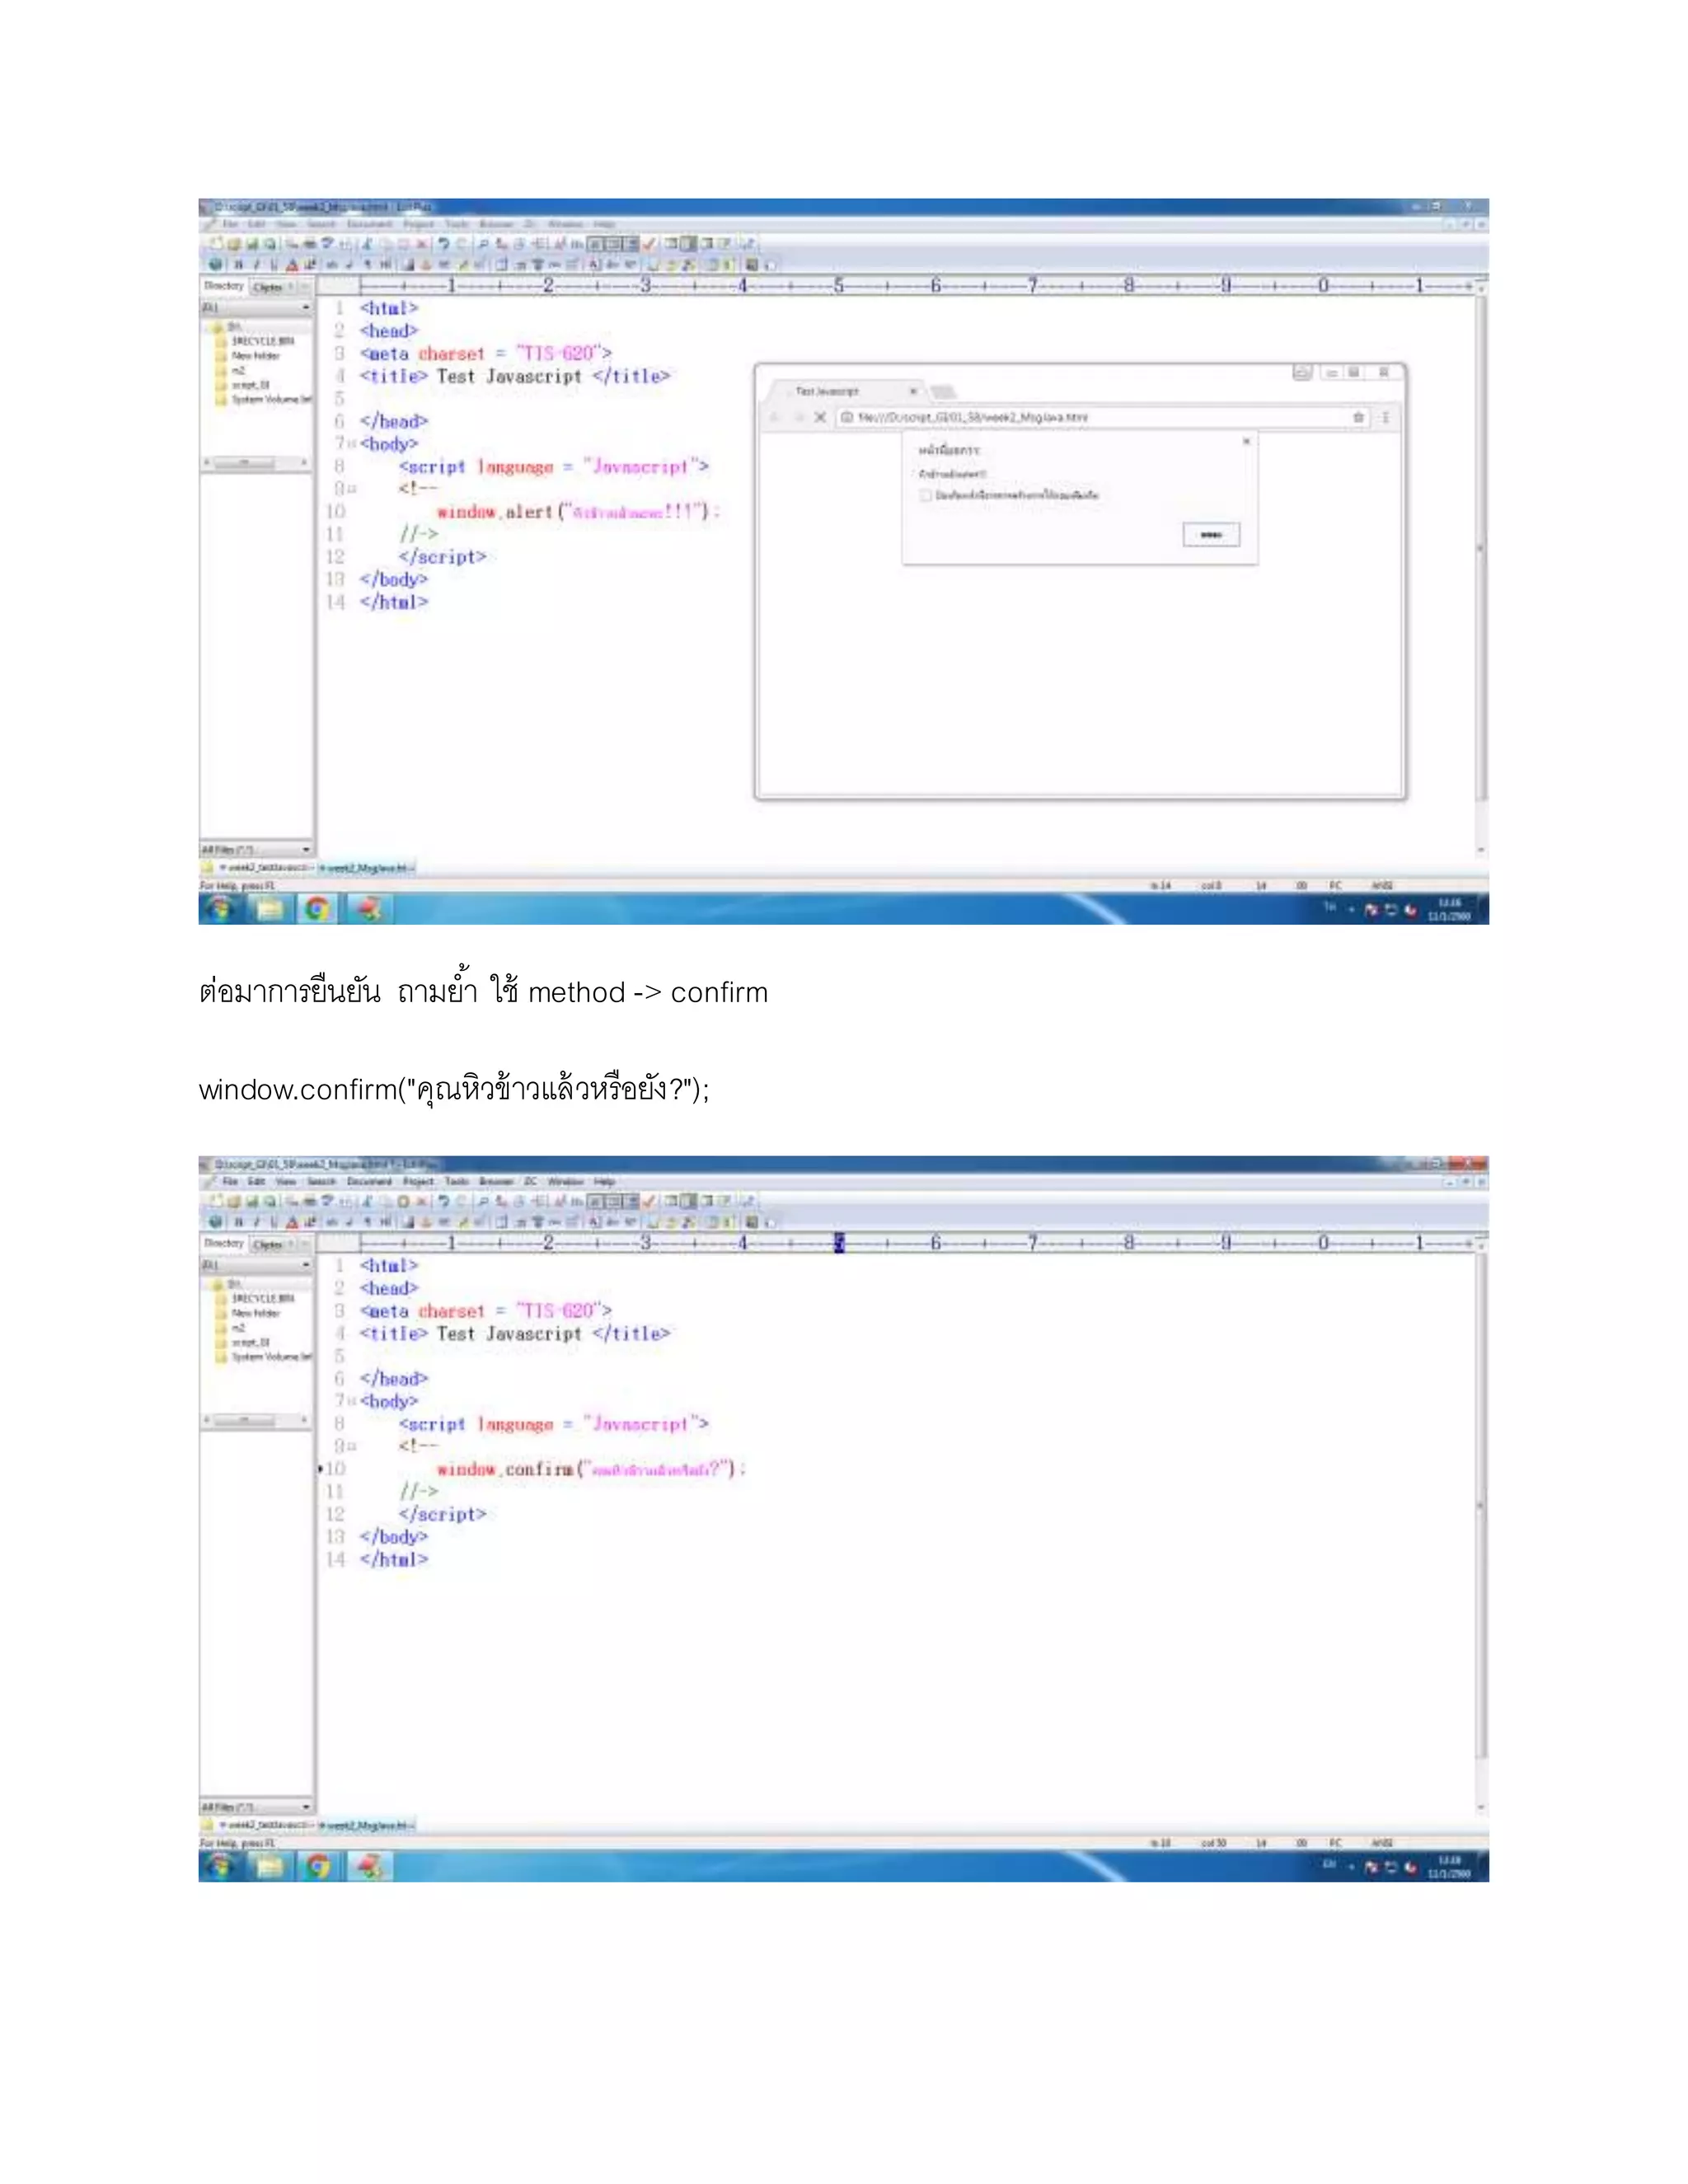Collapse body fold marker on line 7, lower editor
Image resolution: width=1688 pixels, height=2184 pixels.
coord(353,1402)
